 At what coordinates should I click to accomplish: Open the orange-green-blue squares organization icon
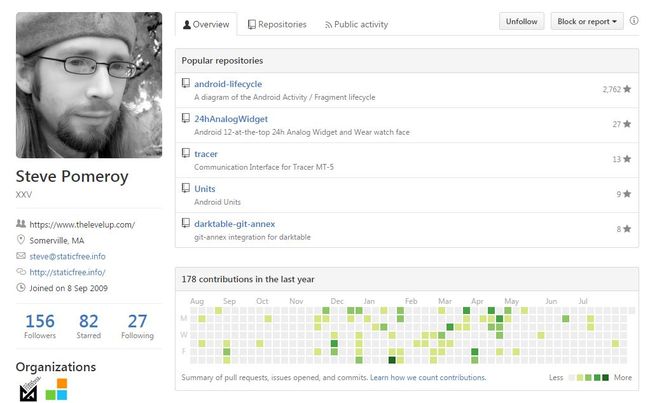56,389
